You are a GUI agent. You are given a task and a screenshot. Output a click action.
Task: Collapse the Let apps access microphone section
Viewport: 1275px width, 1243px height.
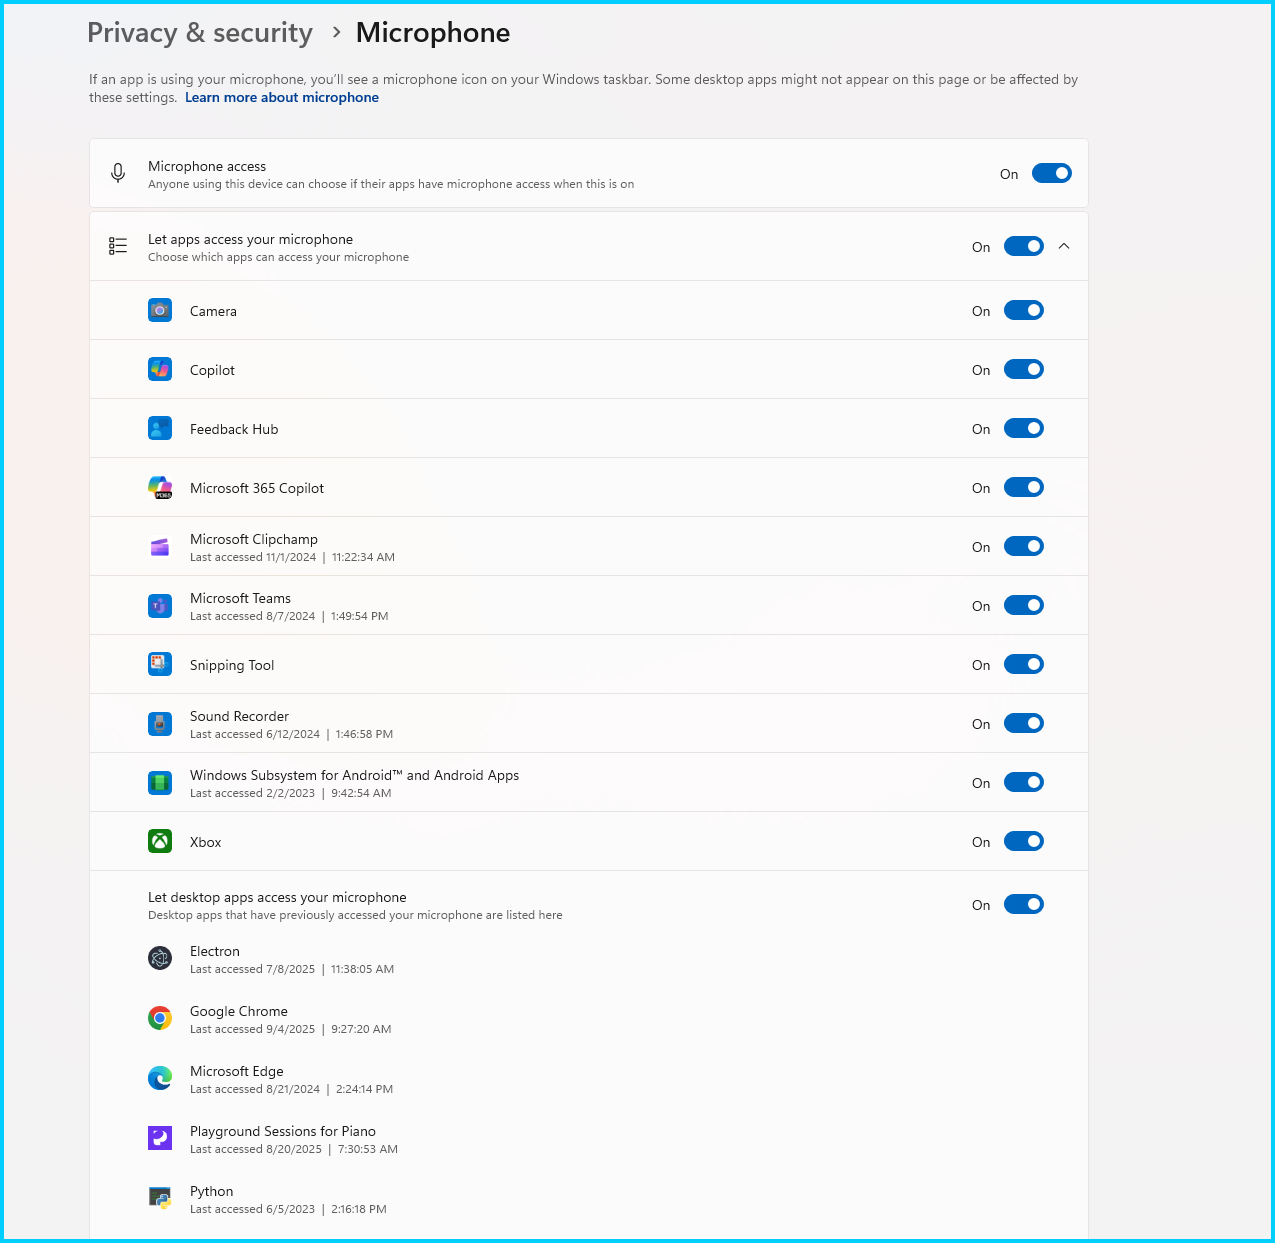1064,247
